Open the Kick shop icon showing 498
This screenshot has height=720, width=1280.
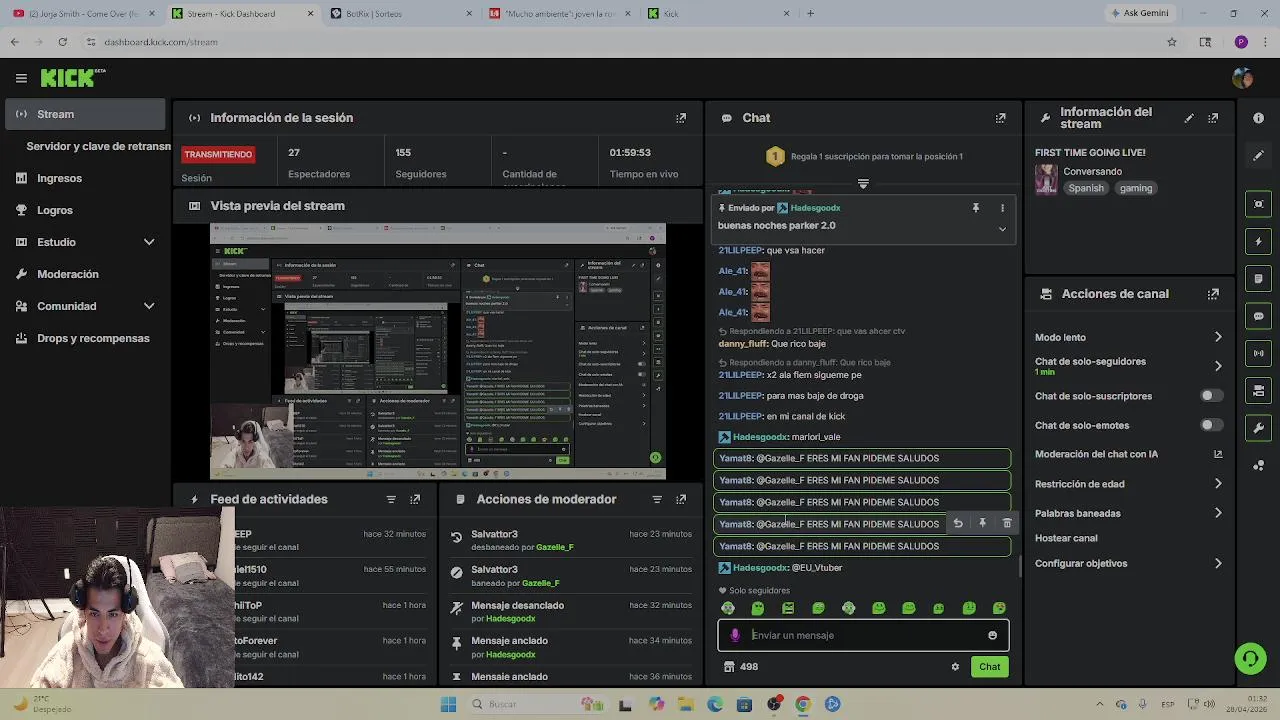(729, 667)
